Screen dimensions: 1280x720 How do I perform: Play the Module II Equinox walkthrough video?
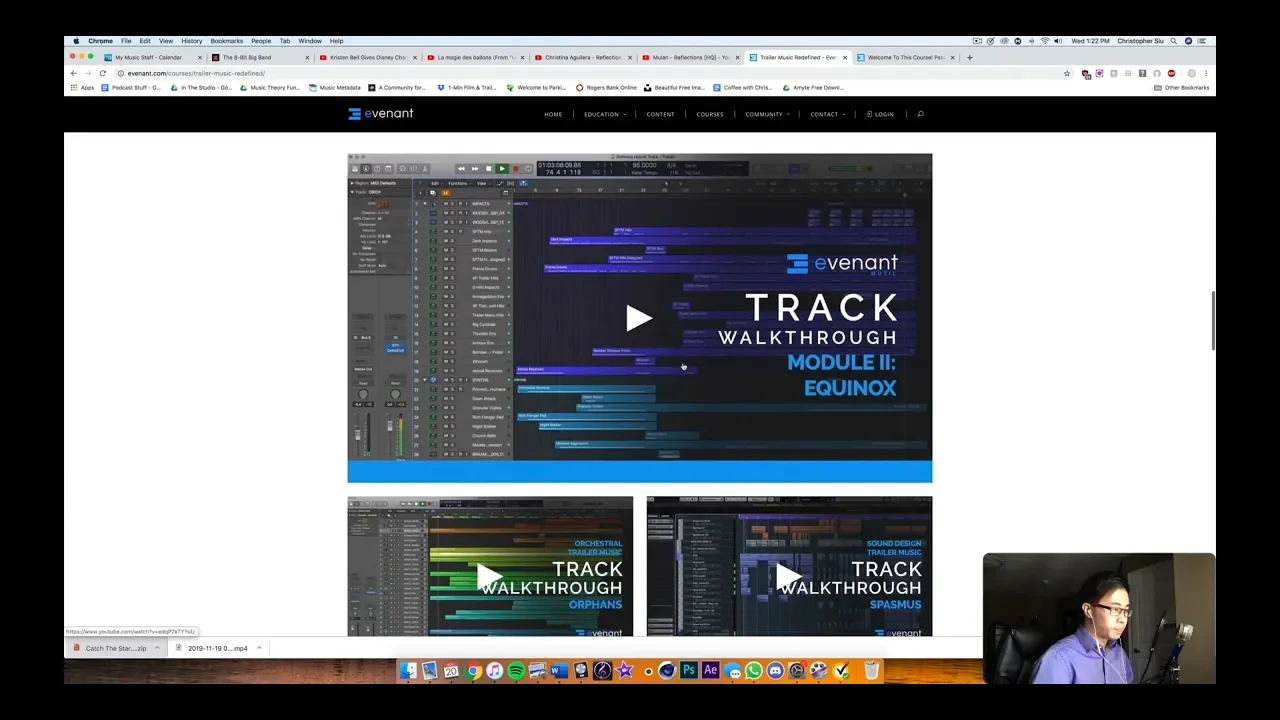pyautogui.click(x=639, y=318)
